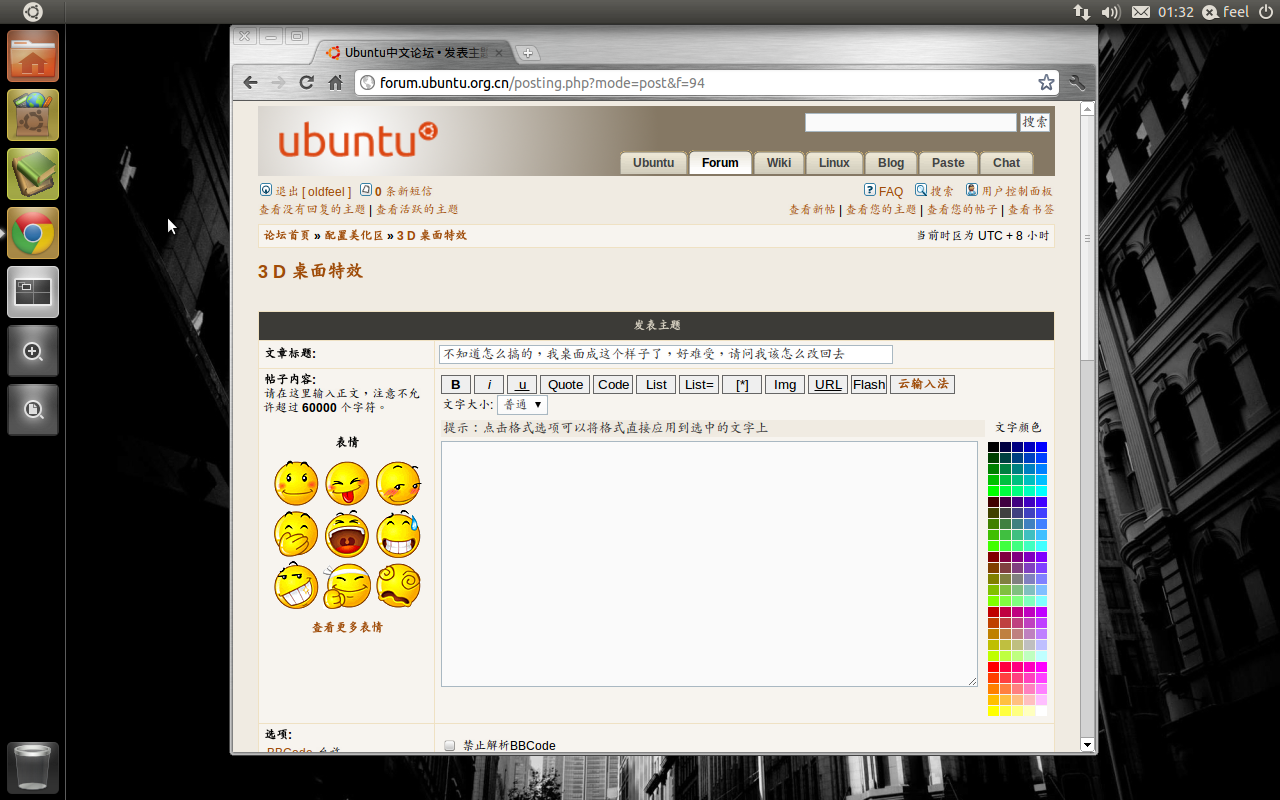The width and height of the screenshot is (1280, 800).
Task: Click the 文章标题 title input field
Action: 665,354
